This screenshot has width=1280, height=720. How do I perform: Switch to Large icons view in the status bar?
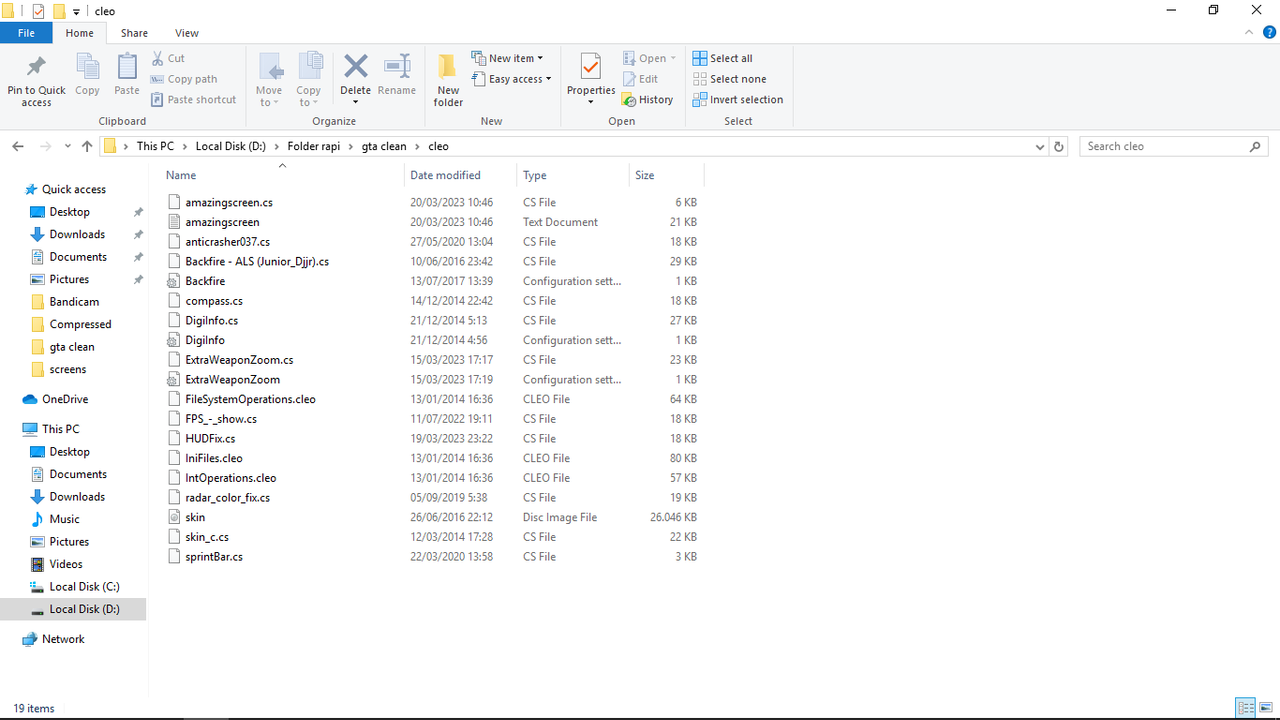pos(1265,708)
